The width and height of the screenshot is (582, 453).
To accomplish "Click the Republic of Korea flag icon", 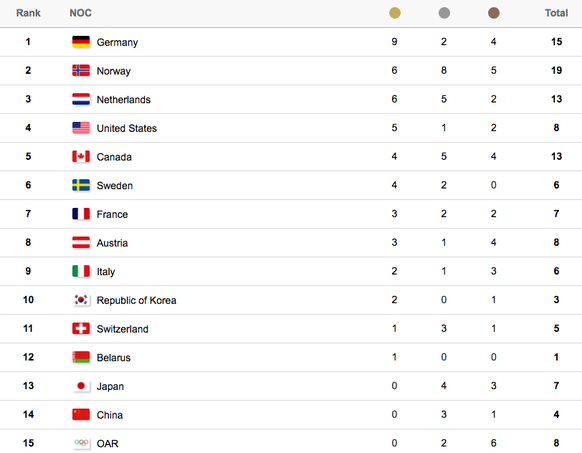I will click(81, 300).
